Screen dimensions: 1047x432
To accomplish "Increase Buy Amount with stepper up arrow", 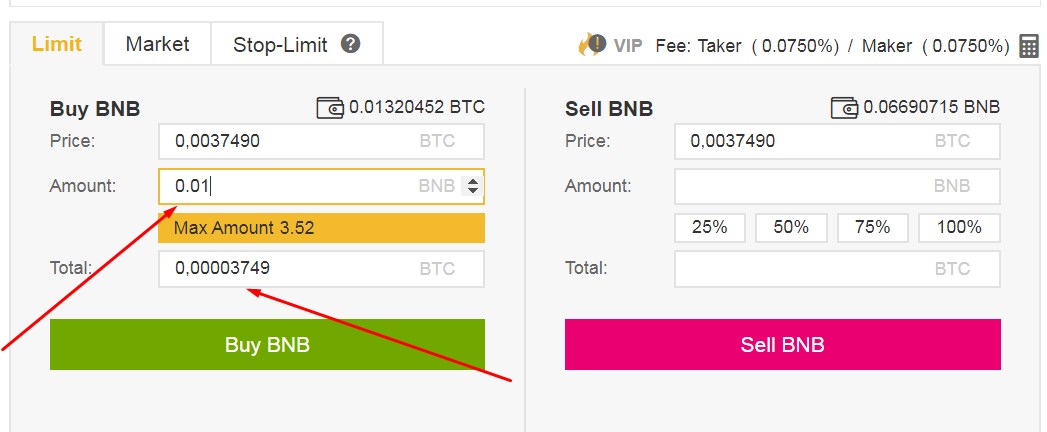I will coord(473,181).
